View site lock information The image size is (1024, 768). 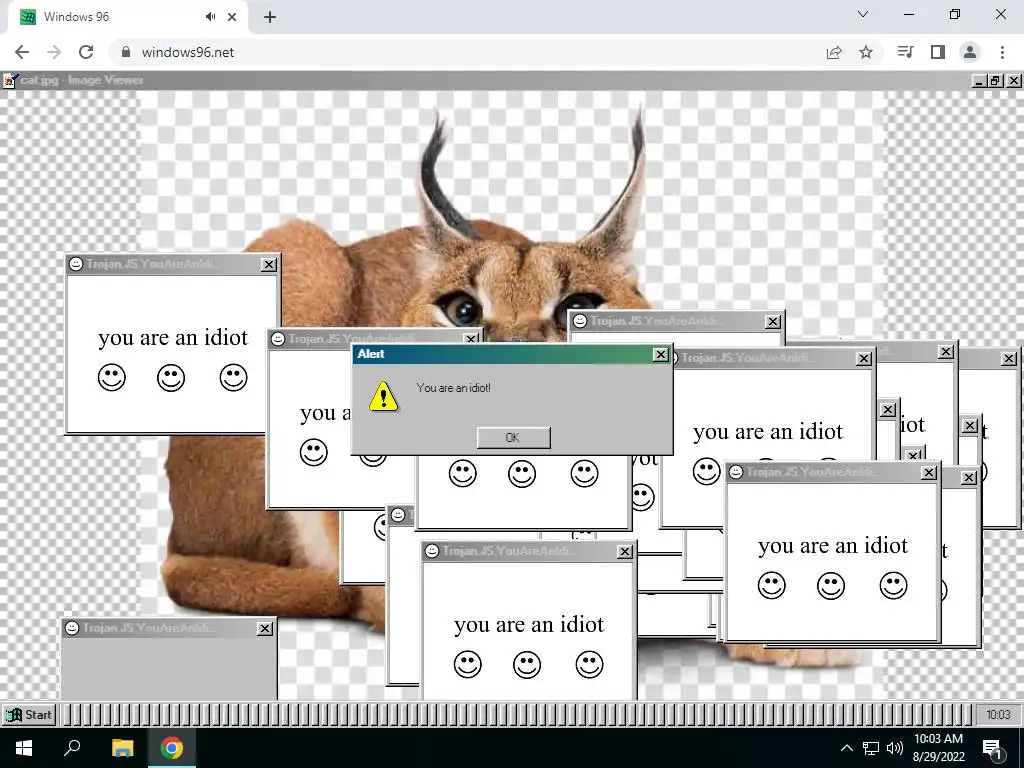[x=126, y=52]
